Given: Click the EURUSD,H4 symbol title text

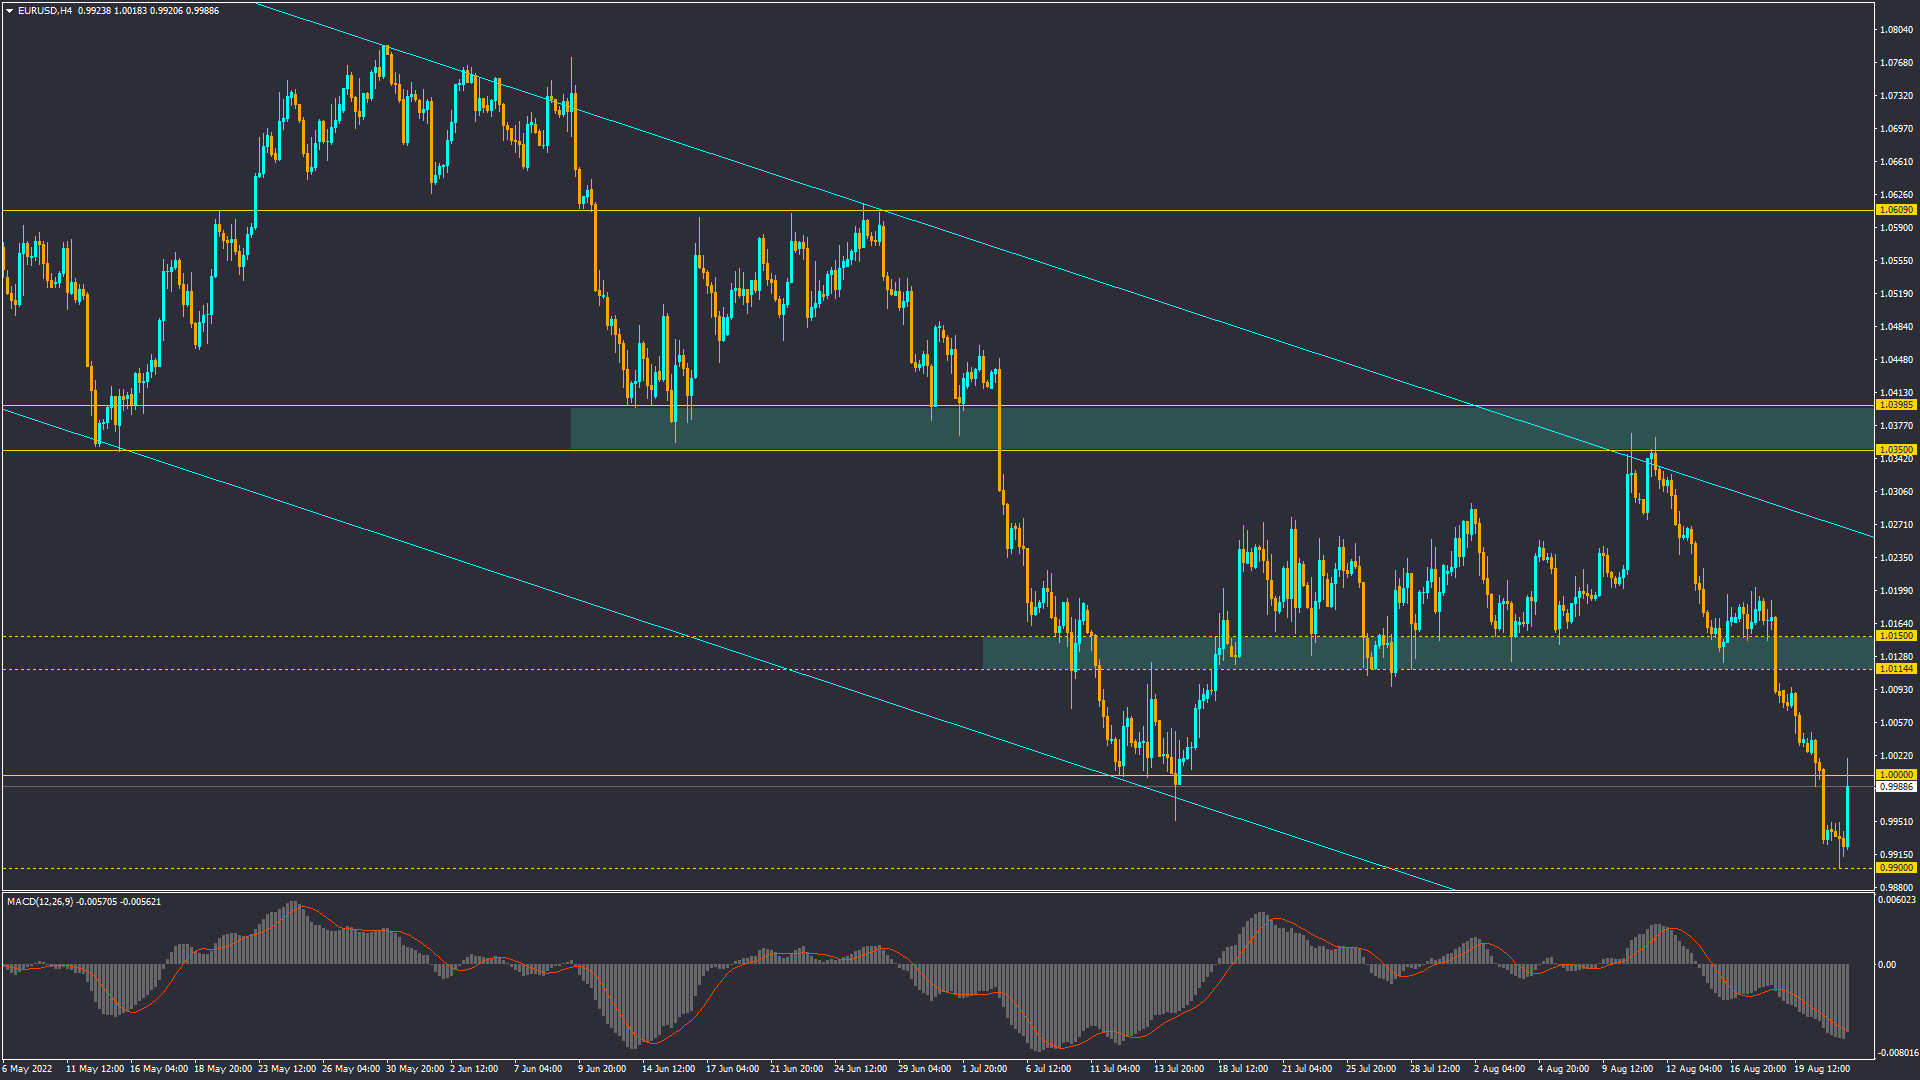Looking at the screenshot, I should [x=45, y=11].
